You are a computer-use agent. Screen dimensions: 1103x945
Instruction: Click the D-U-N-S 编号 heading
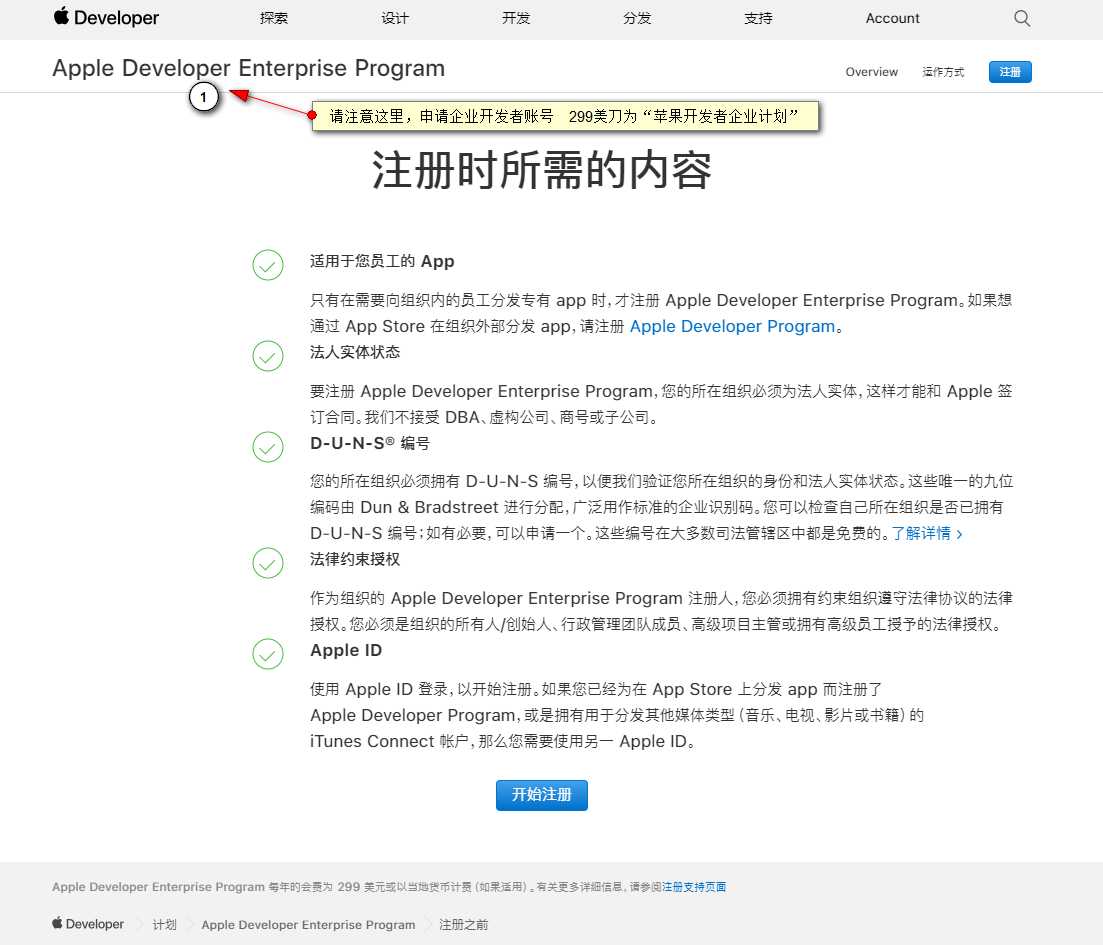coord(370,443)
